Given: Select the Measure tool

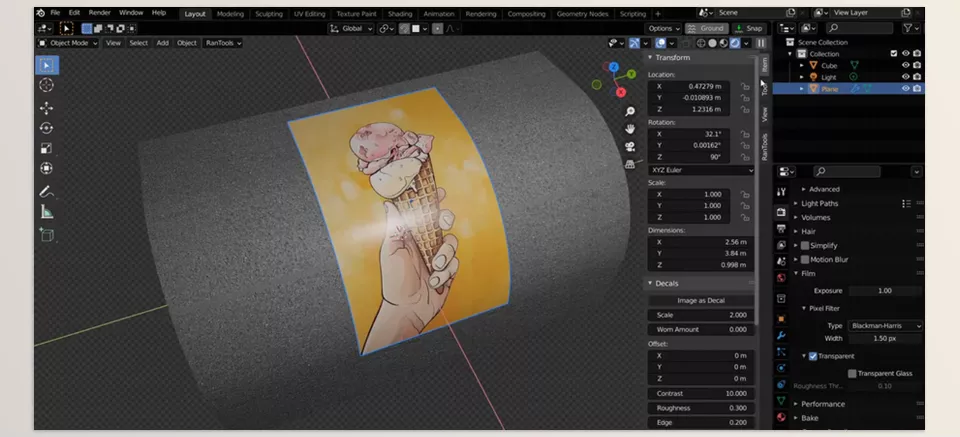Looking at the screenshot, I should click(x=47, y=212).
